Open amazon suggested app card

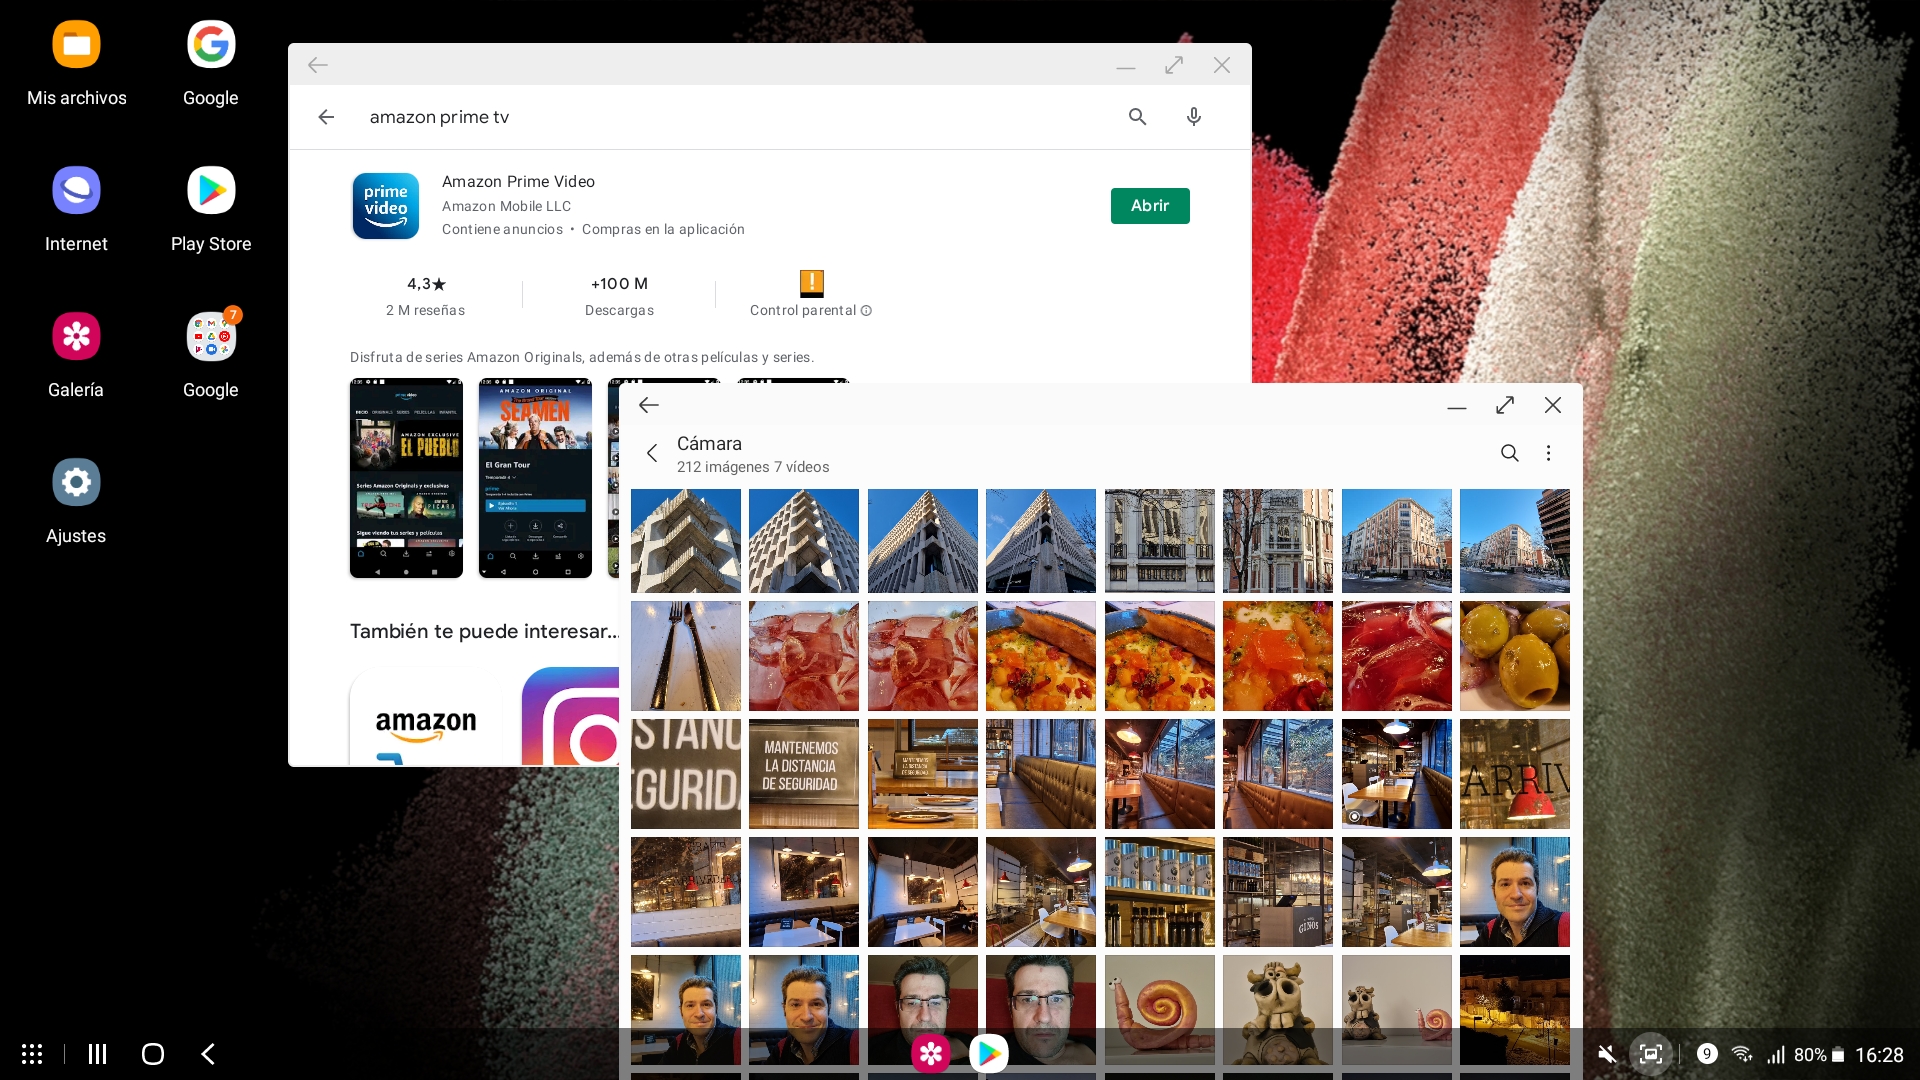pyautogui.click(x=426, y=716)
